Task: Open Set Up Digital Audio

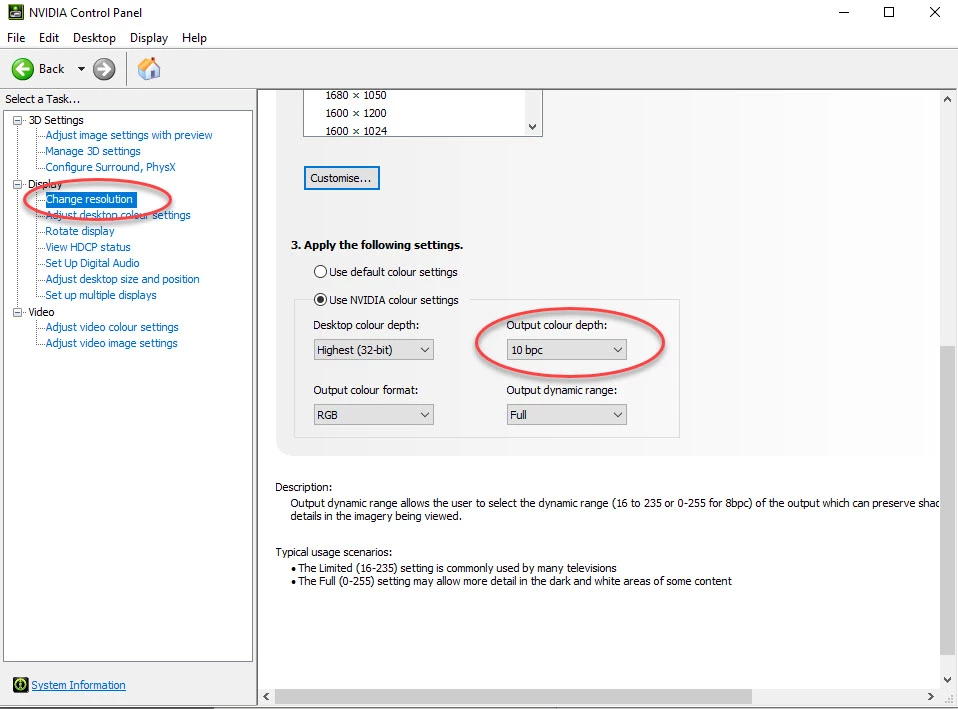Action: [x=92, y=263]
